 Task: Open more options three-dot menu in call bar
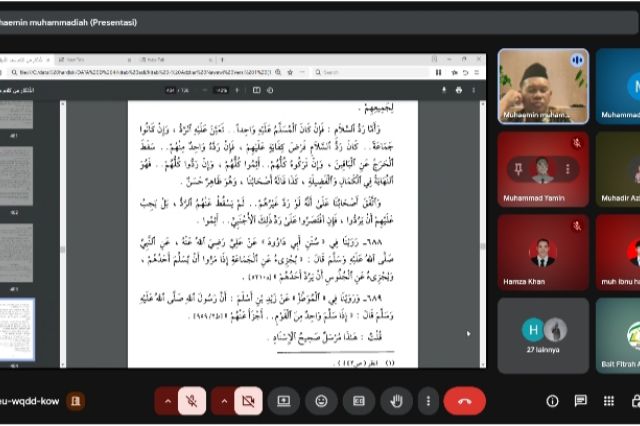(x=428, y=401)
